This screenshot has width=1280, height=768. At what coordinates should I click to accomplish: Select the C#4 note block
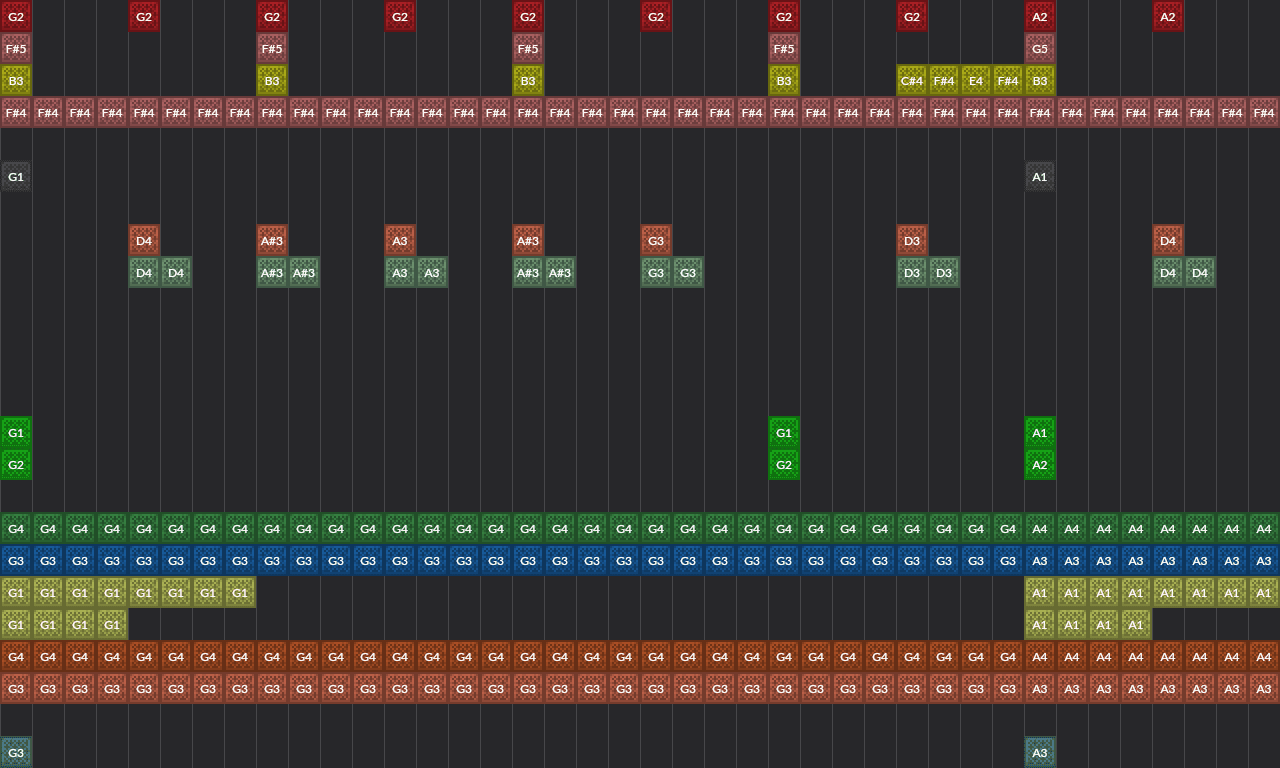(912, 80)
